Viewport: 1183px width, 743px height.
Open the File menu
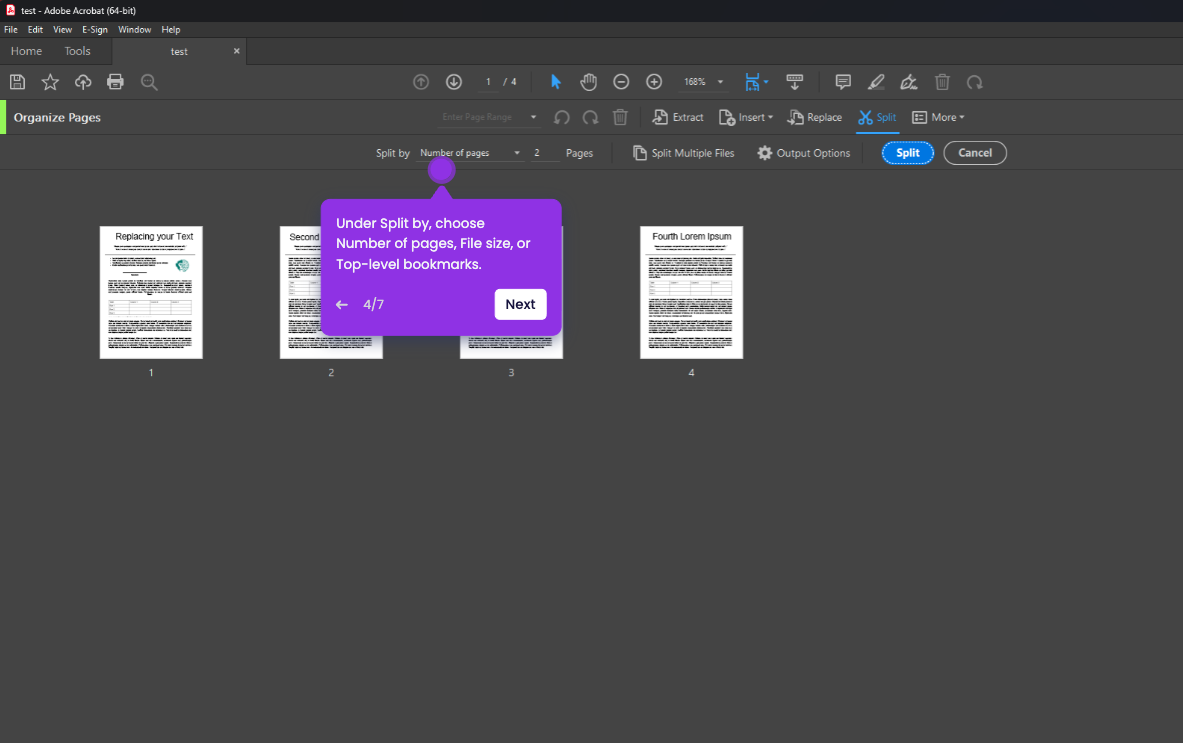click(x=11, y=29)
